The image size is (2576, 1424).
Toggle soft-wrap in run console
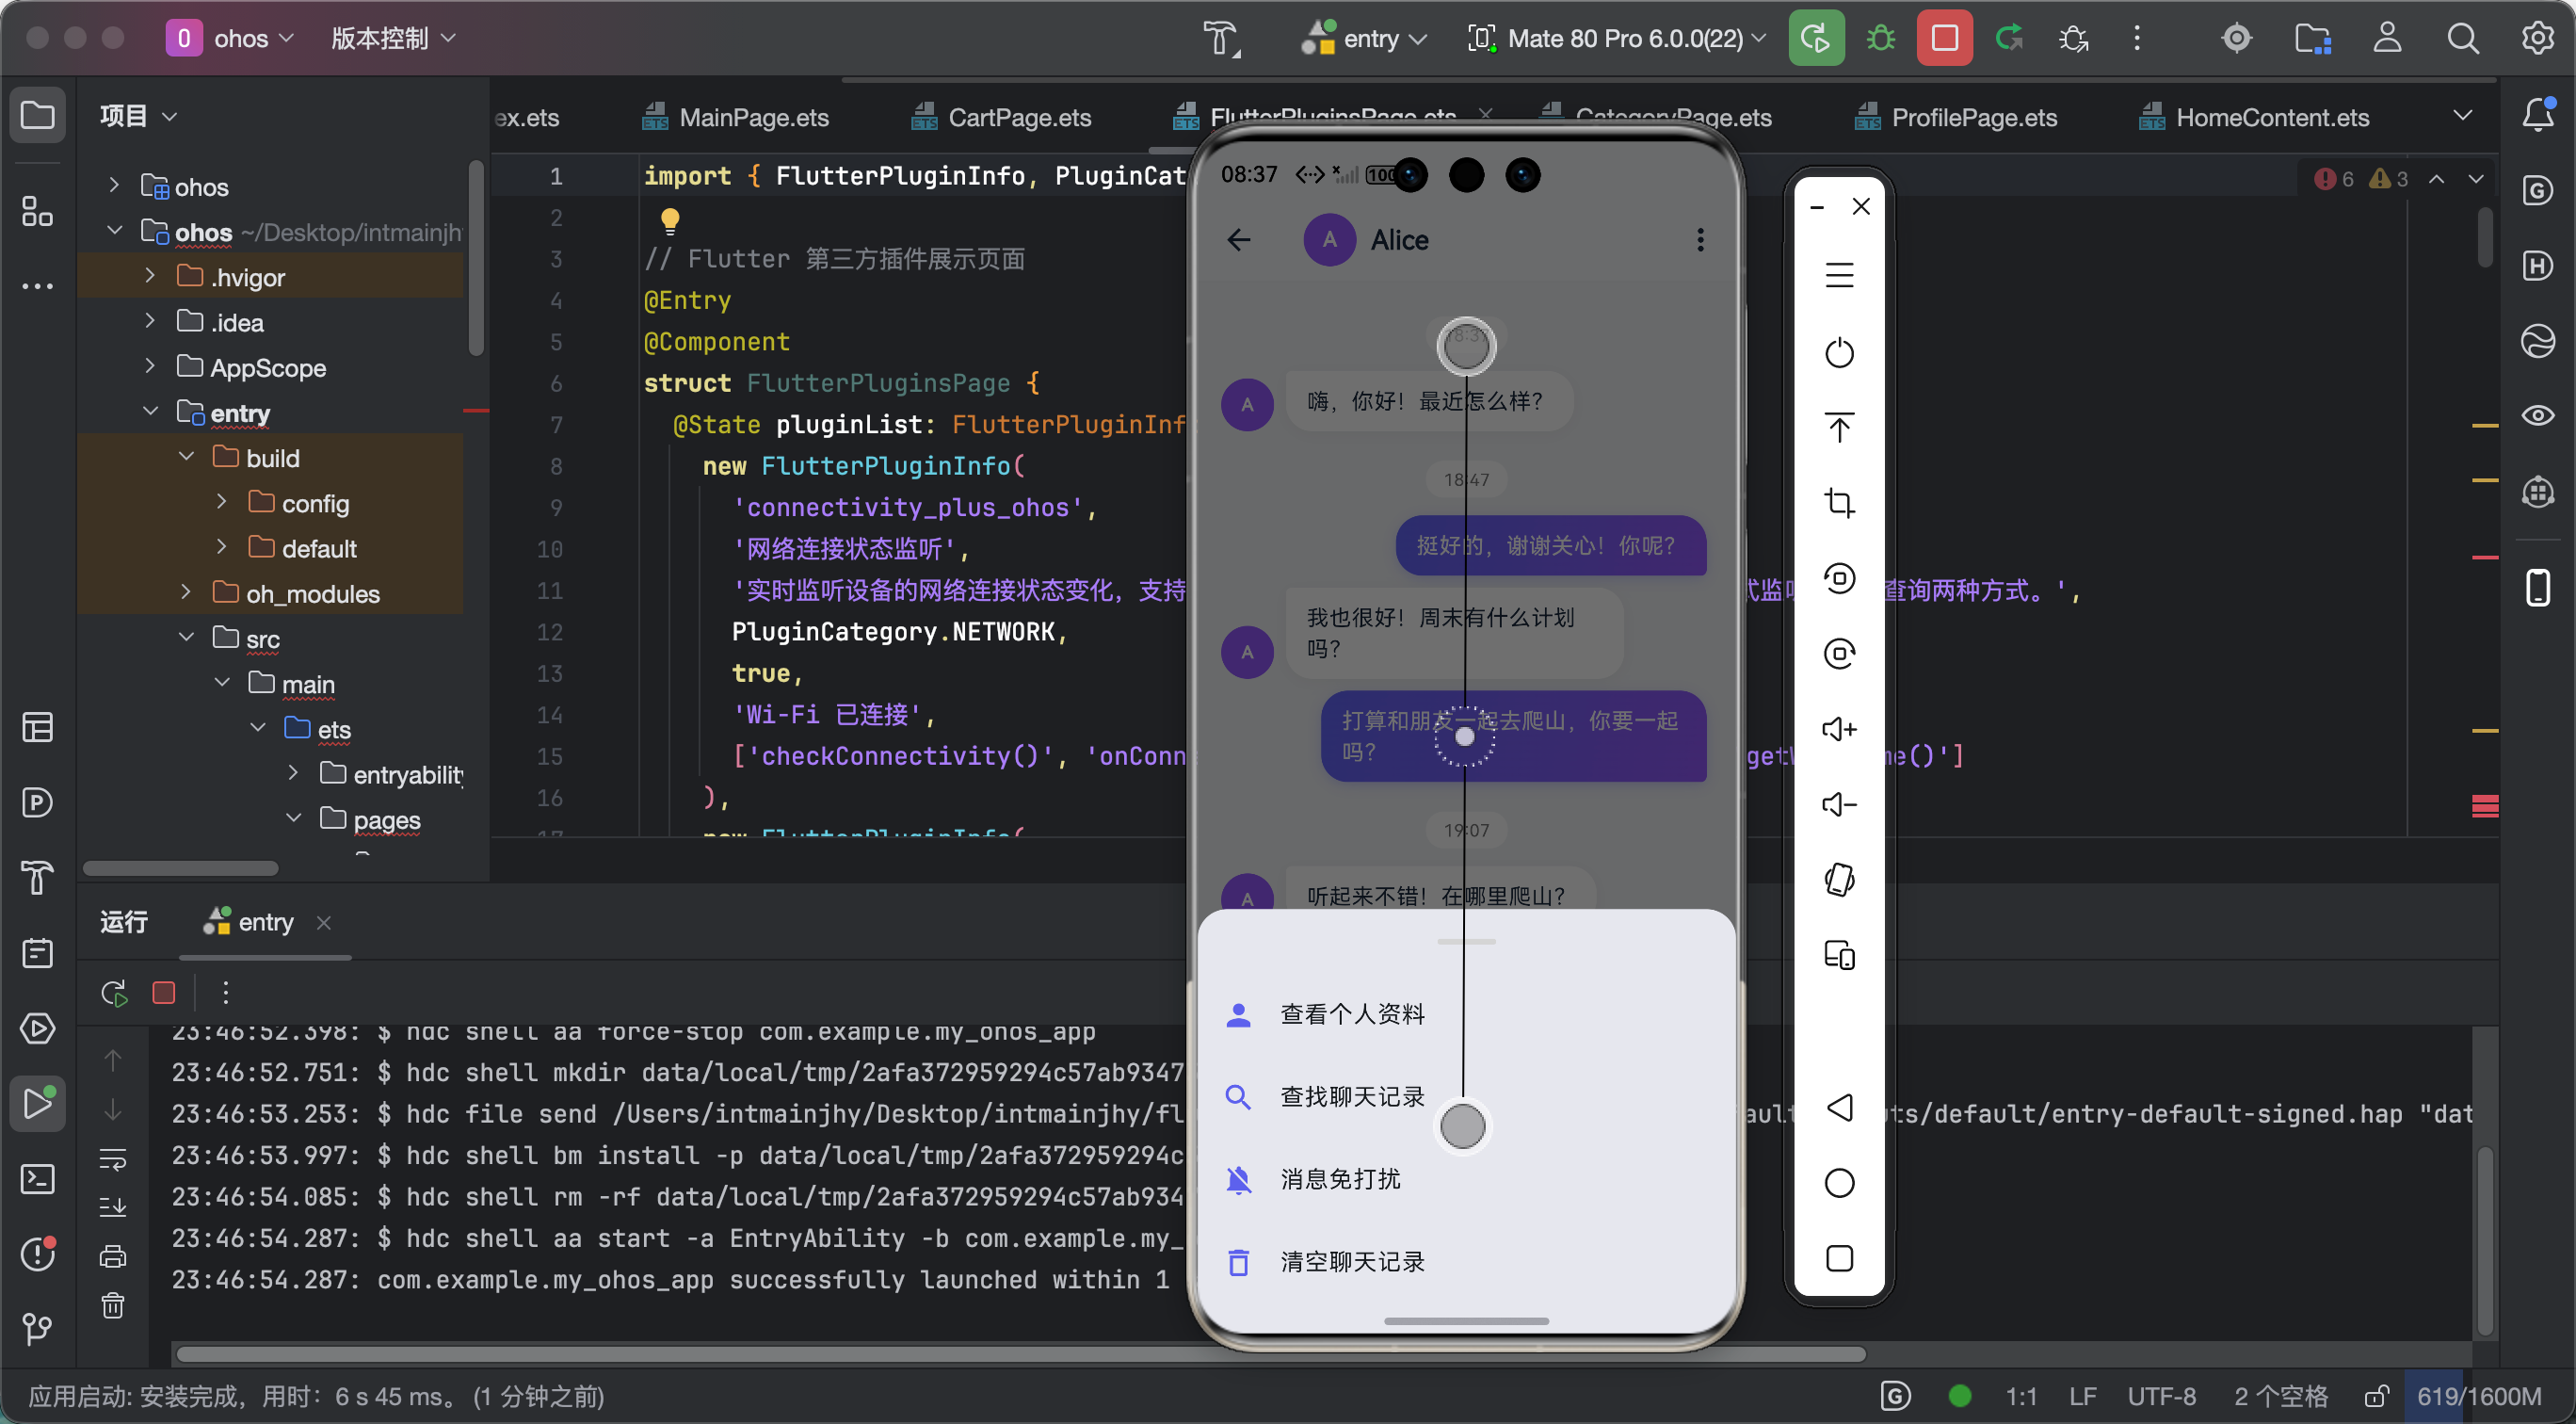coord(113,1160)
